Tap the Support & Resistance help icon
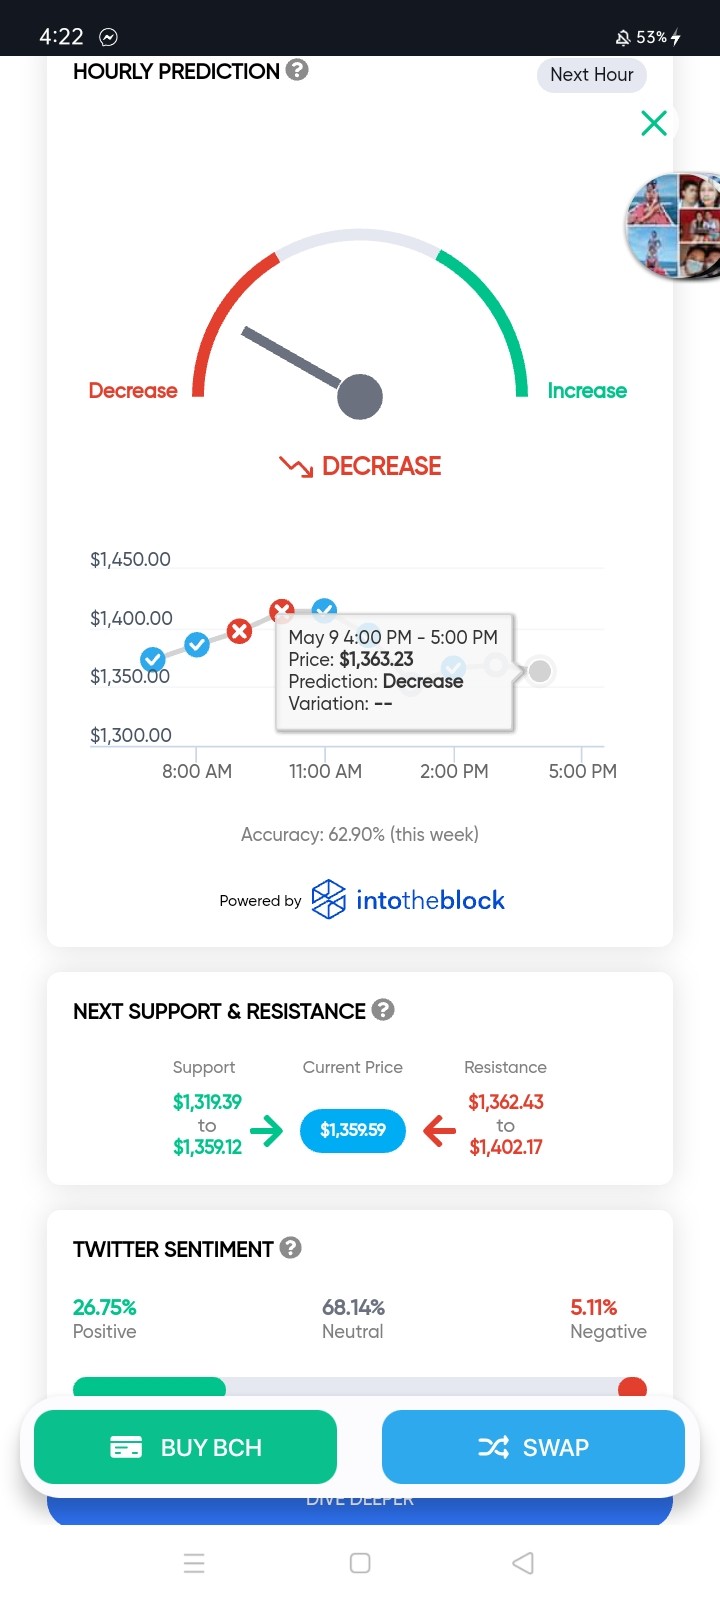 [x=383, y=1010]
